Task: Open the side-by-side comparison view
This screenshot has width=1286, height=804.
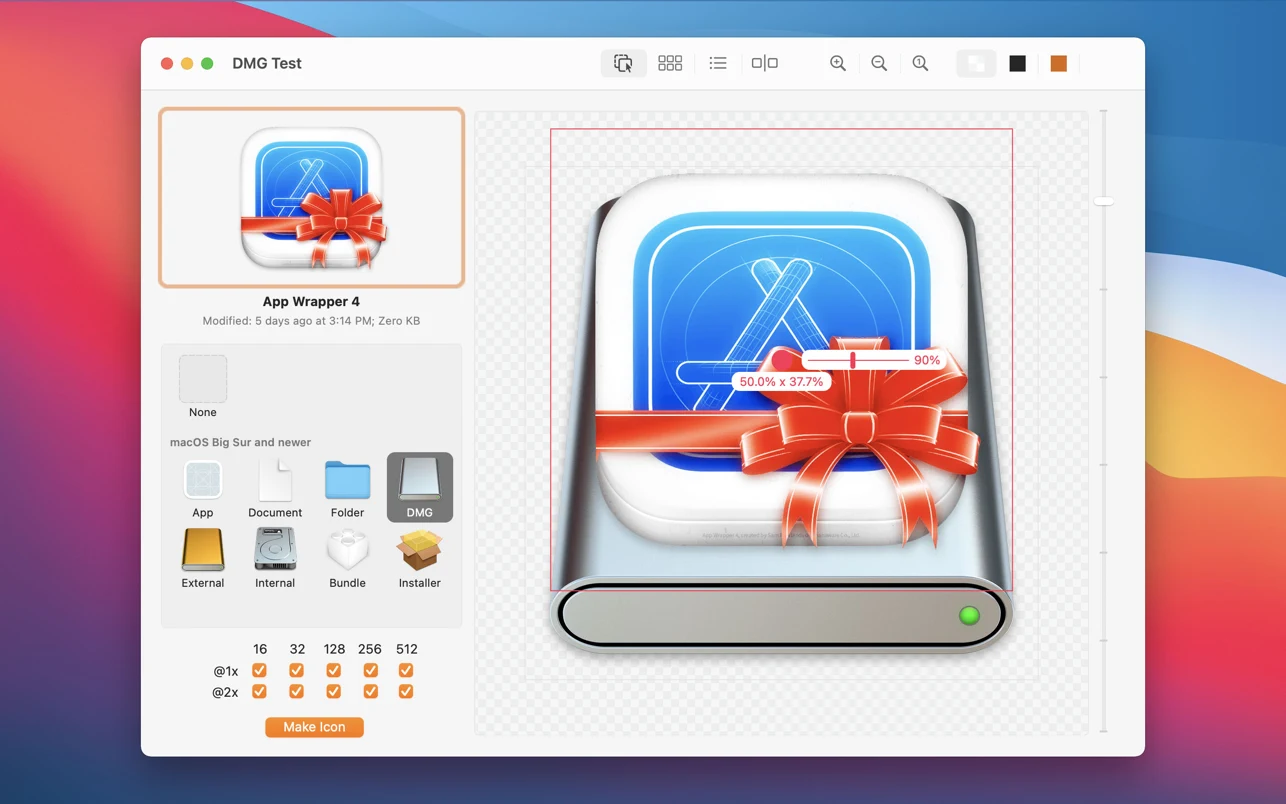Action: [764, 63]
